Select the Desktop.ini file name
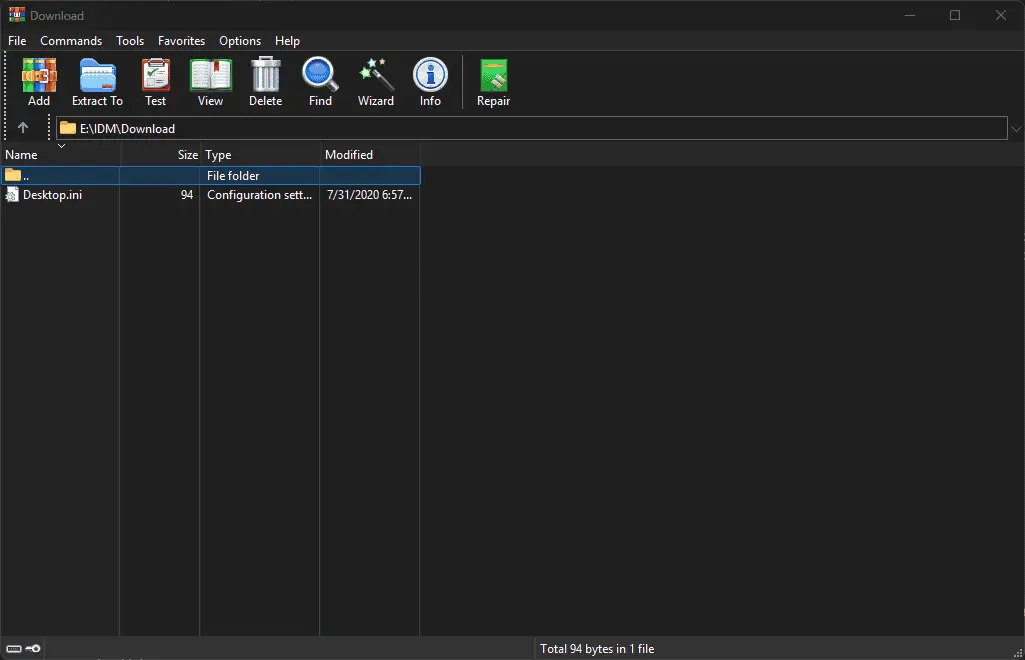The image size is (1025, 660). [52, 195]
